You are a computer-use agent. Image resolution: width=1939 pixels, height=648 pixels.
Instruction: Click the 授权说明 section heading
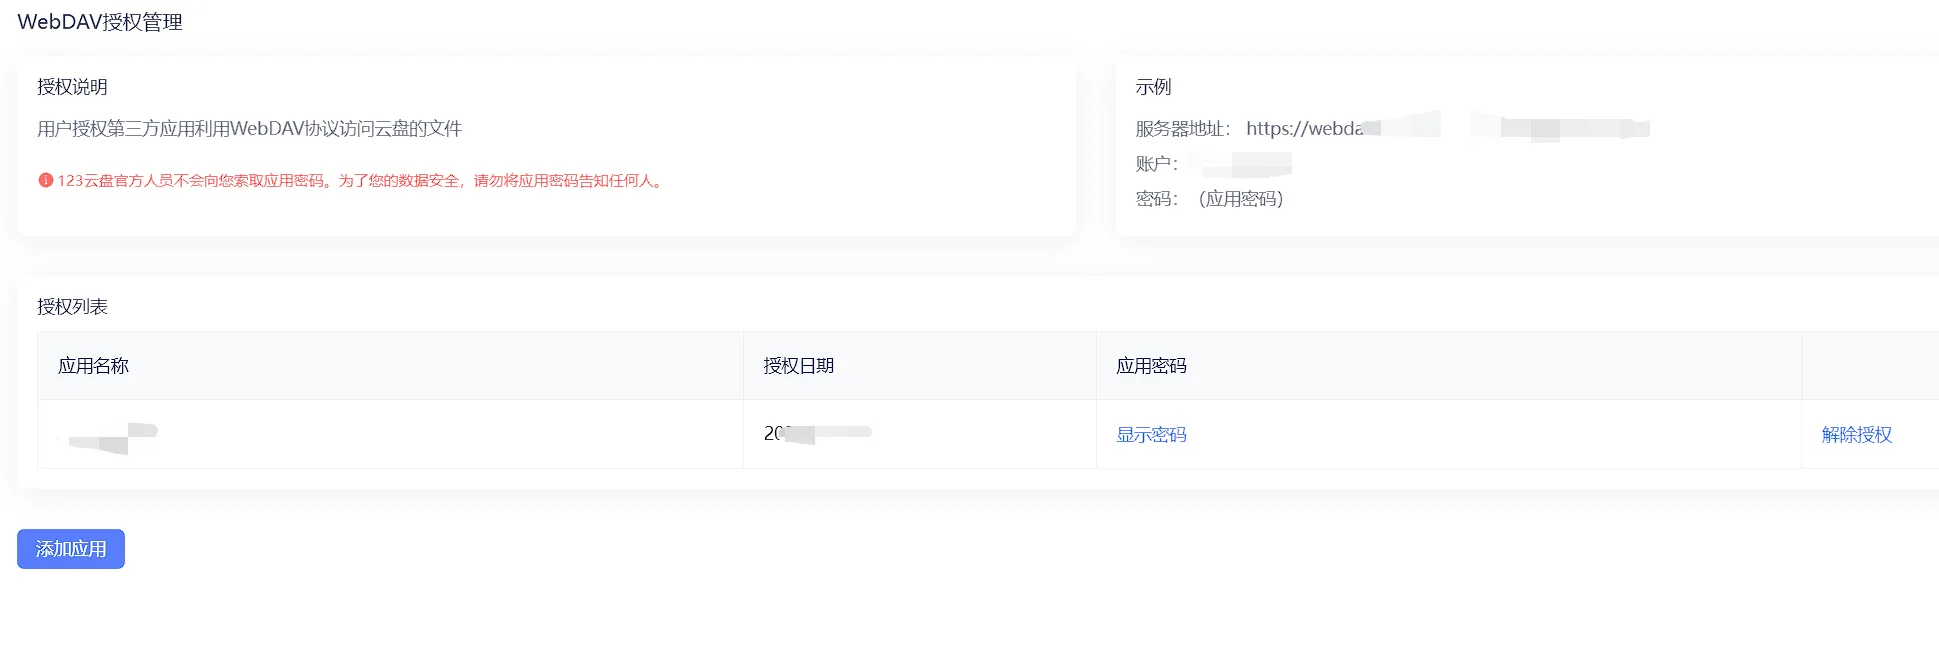(72, 87)
